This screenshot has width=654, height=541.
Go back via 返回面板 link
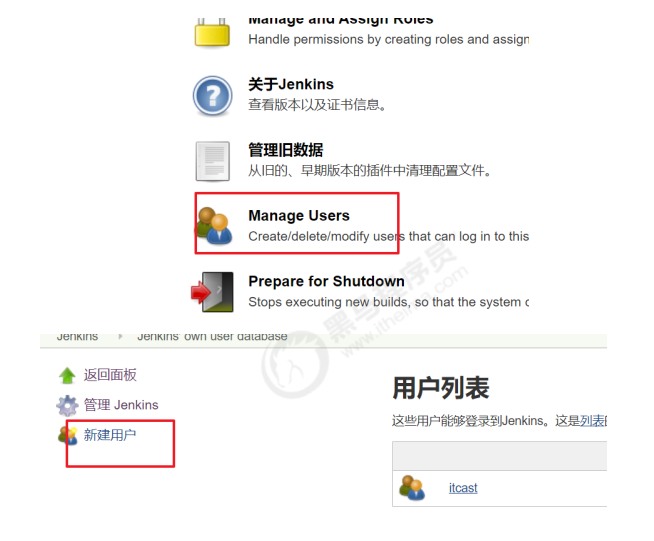110,375
